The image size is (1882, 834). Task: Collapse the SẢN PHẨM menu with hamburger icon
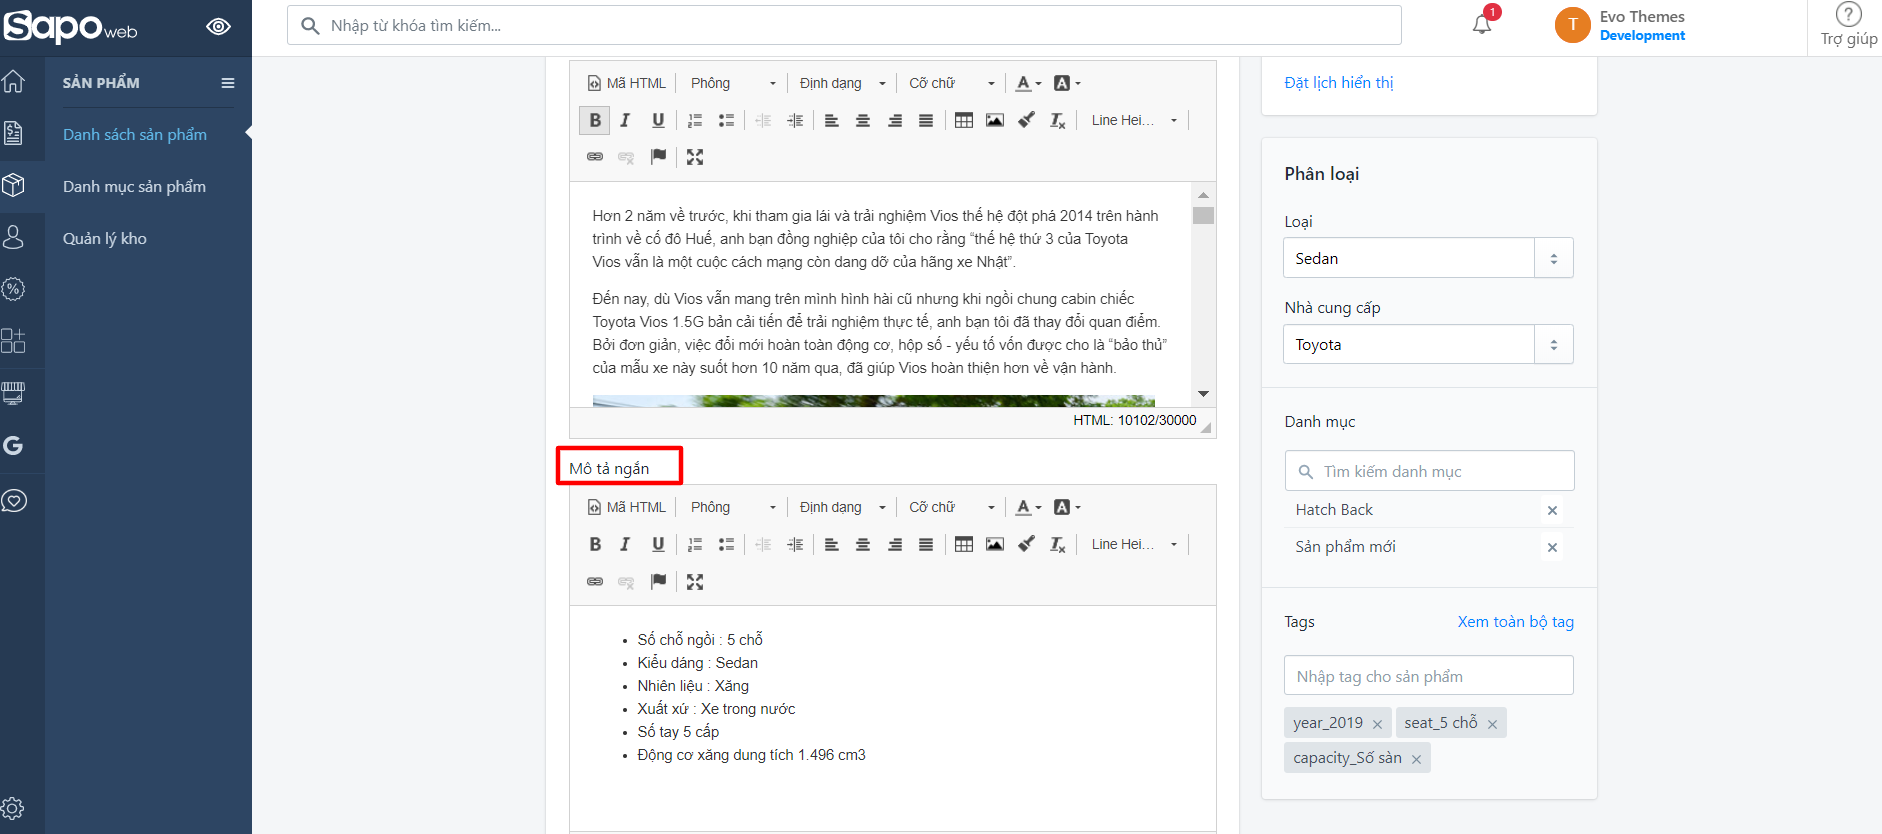228,83
